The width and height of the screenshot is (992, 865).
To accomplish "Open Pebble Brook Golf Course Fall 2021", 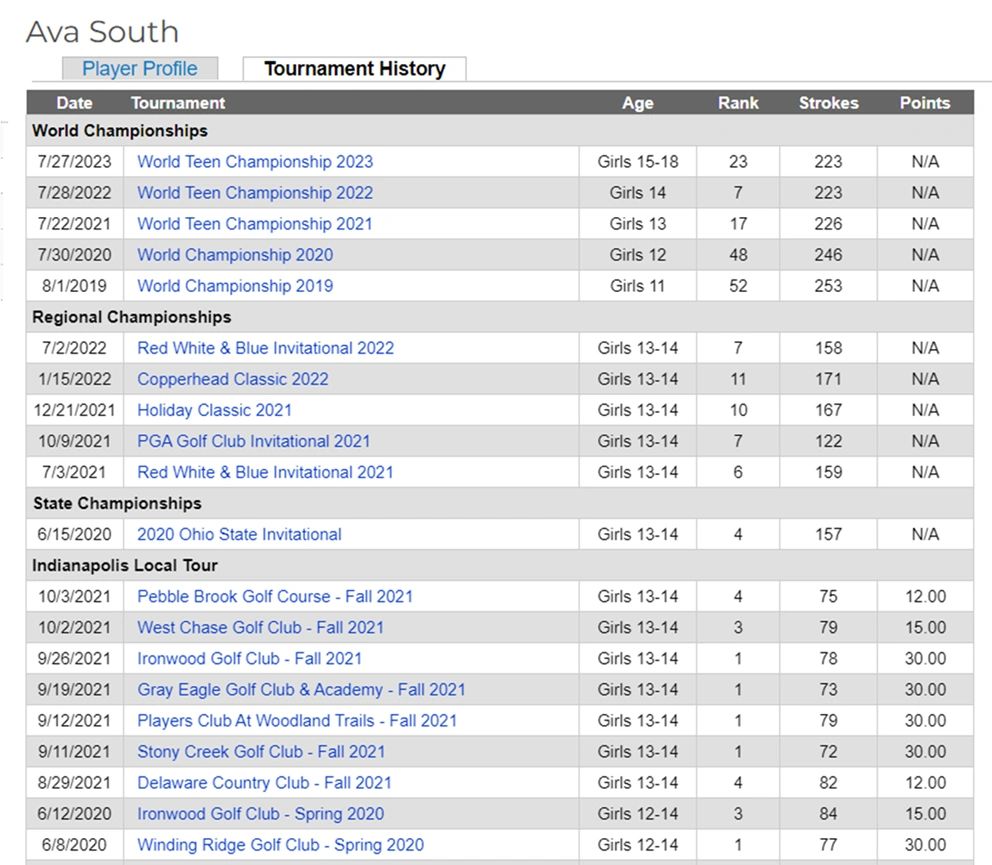I will (275, 596).
